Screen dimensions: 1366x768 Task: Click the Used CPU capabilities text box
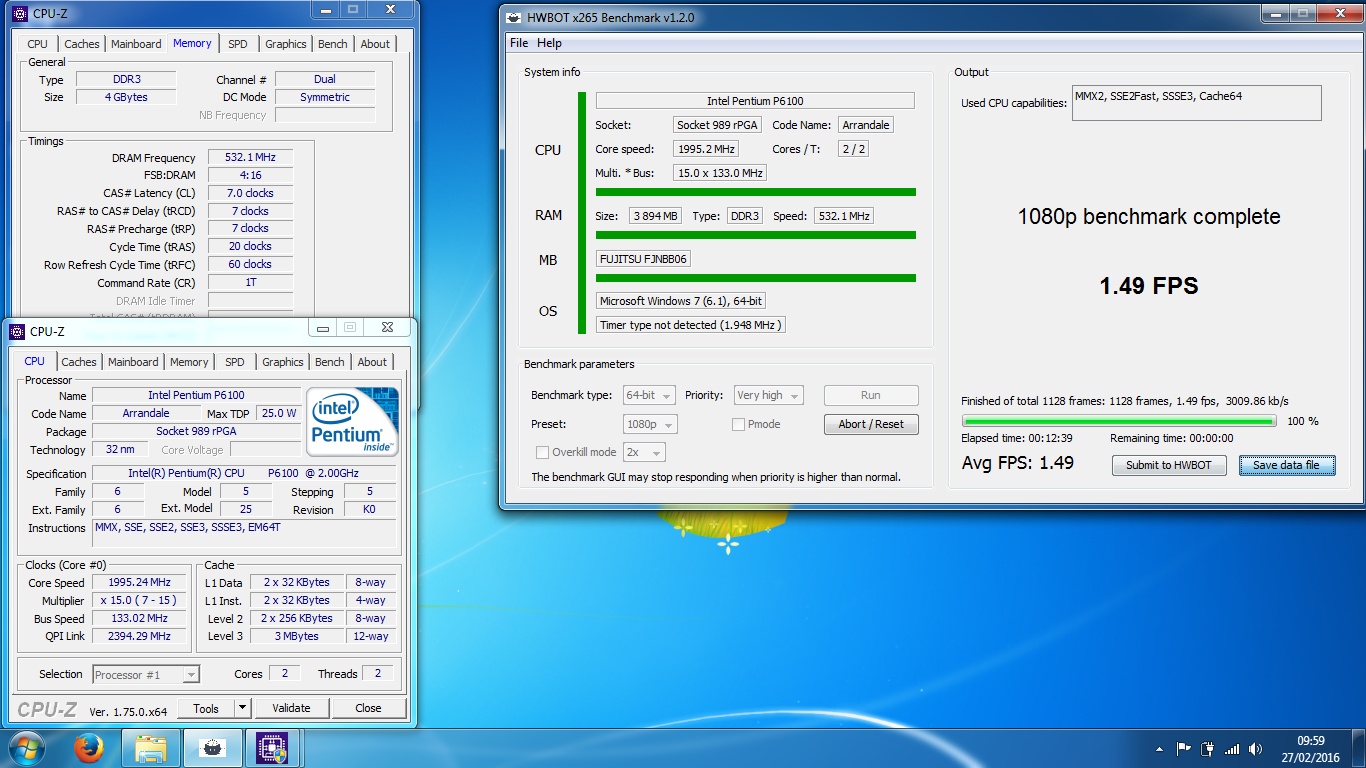click(1197, 103)
